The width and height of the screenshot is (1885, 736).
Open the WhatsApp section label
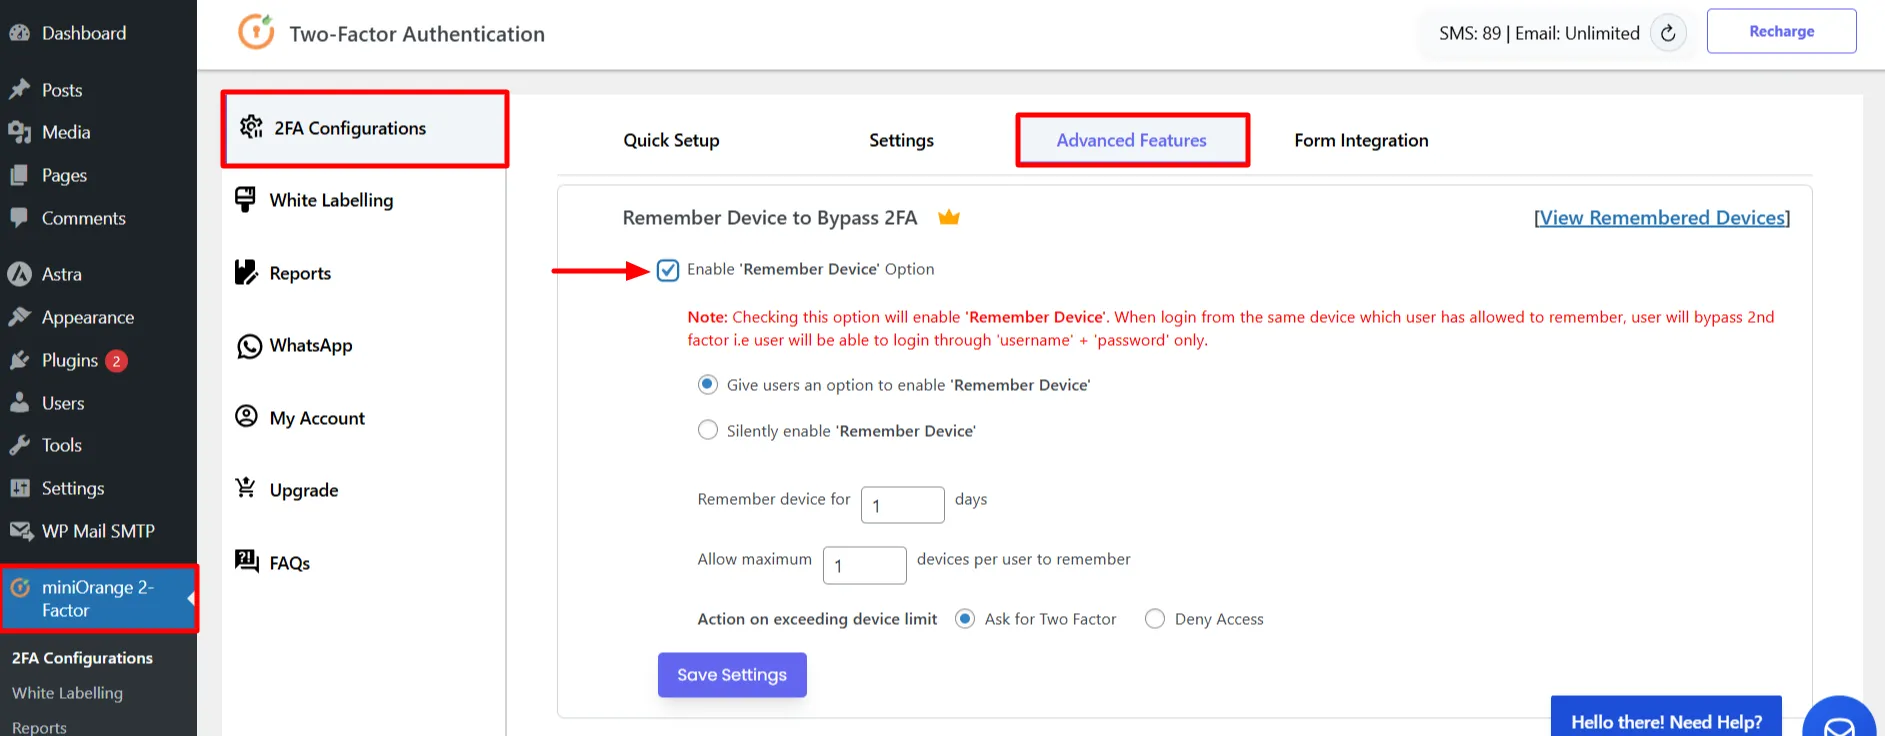click(x=311, y=345)
